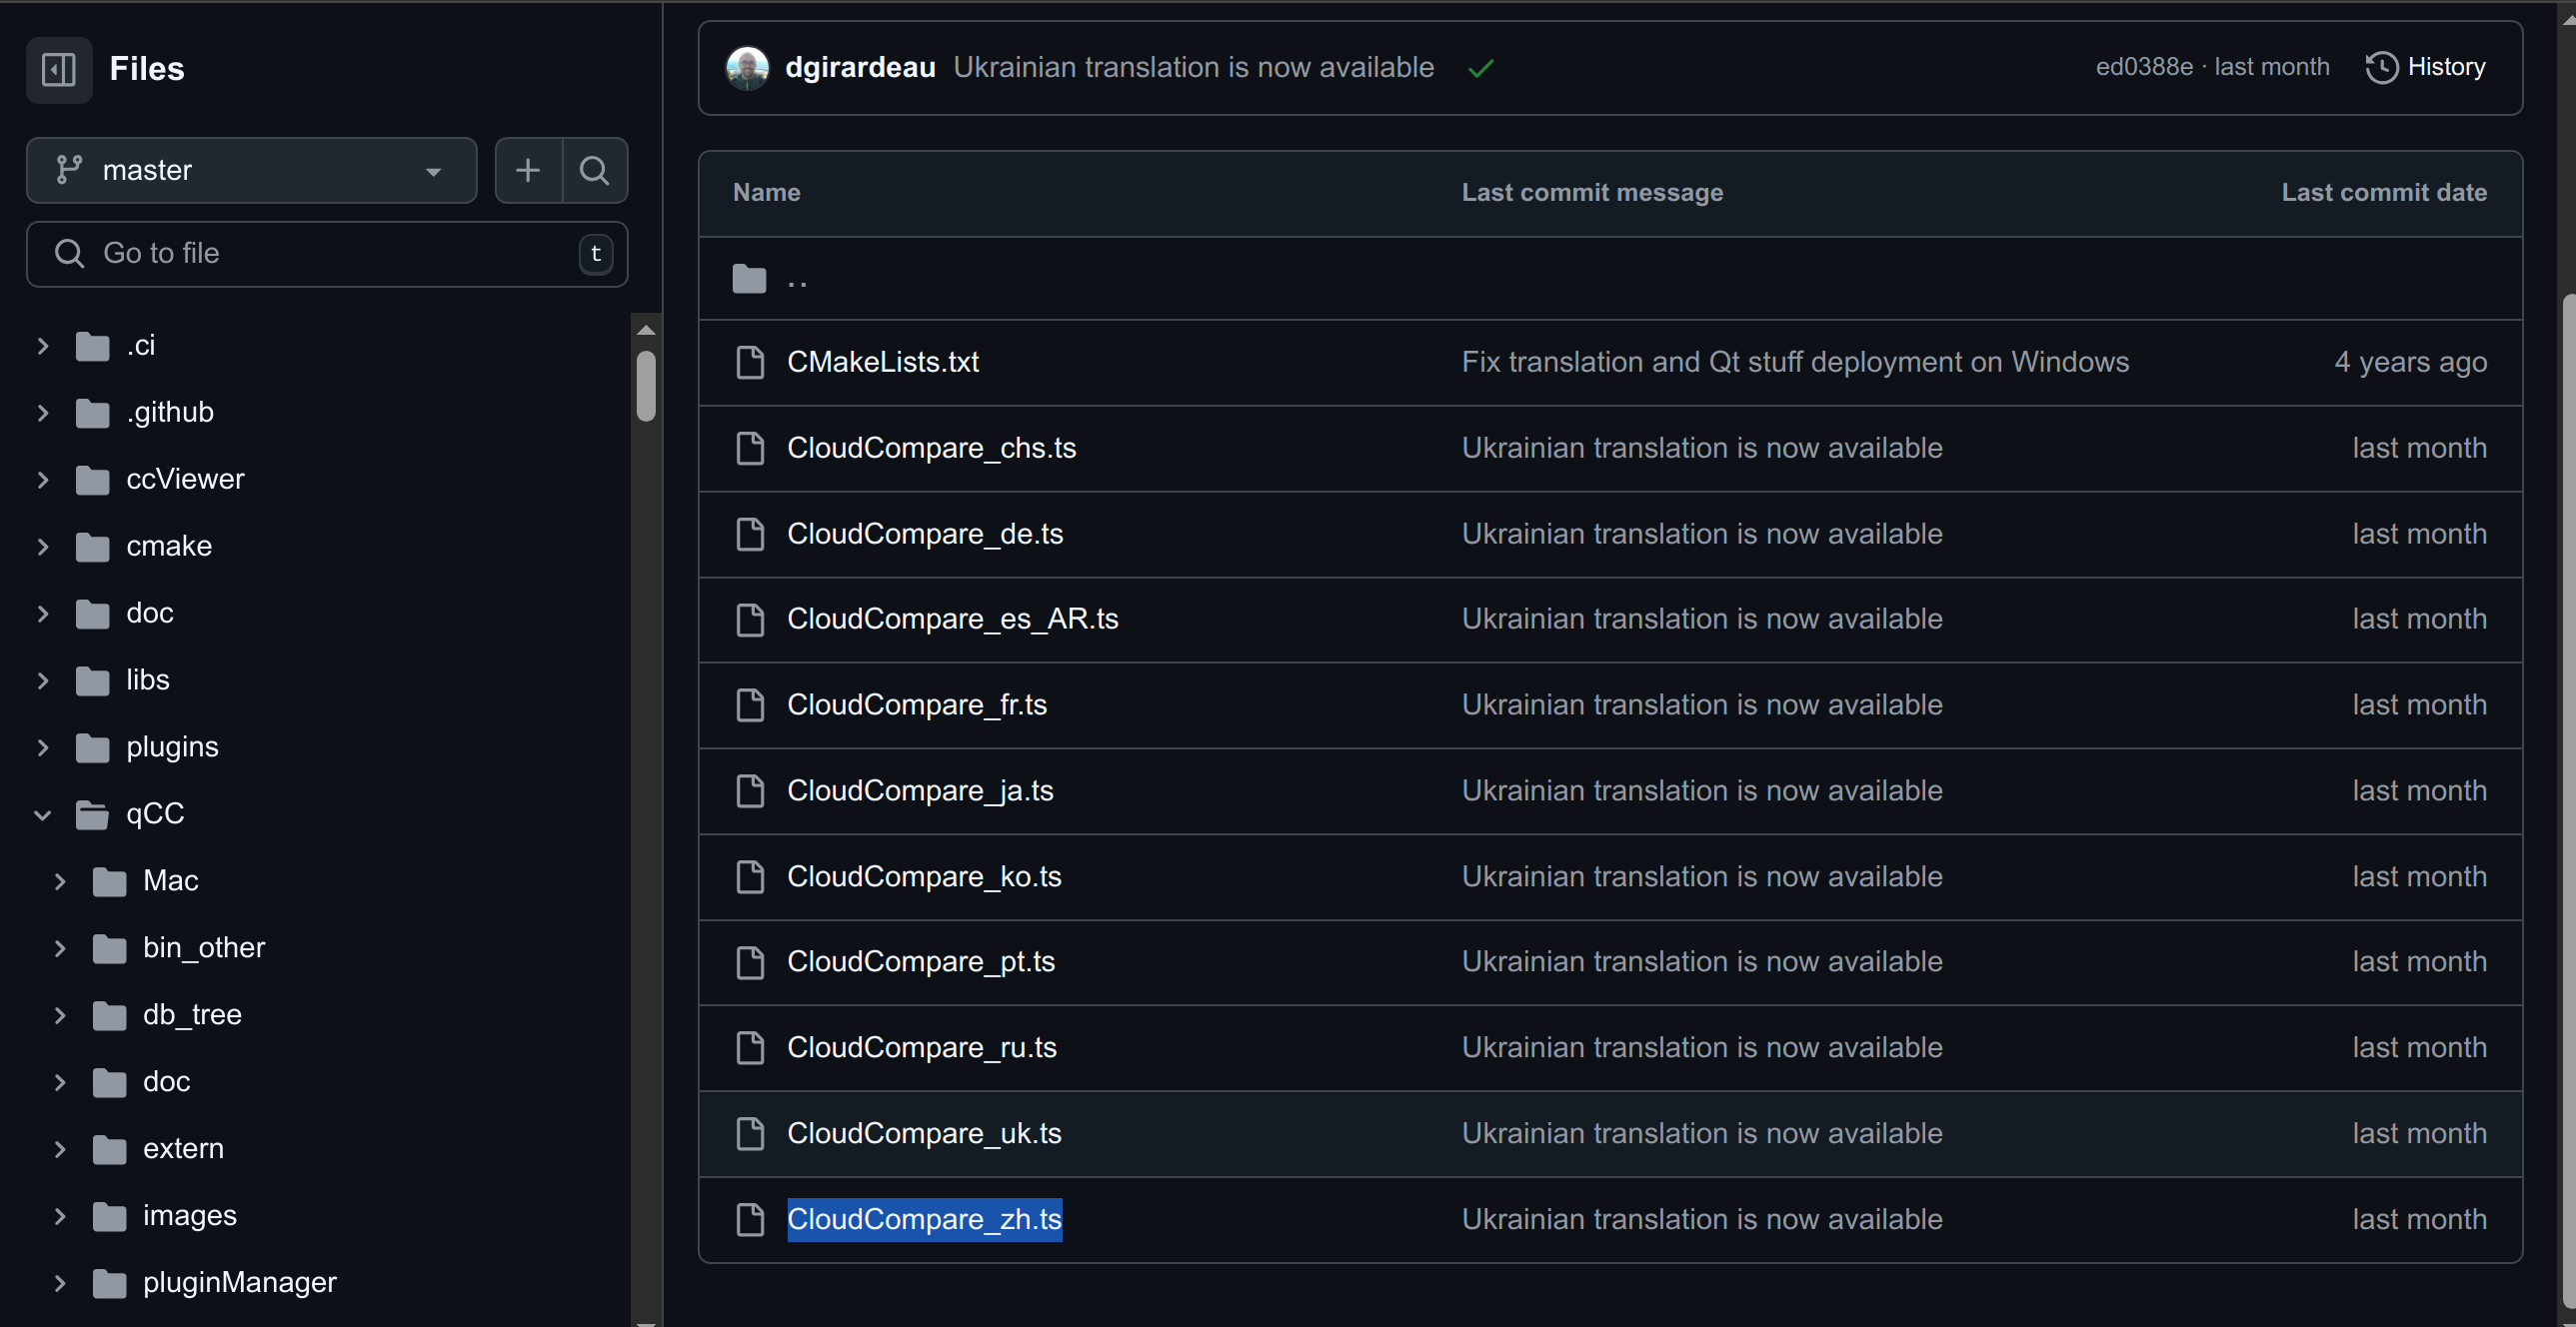Click the file icon beside CloudCompare_ko.ts
This screenshot has height=1327, width=2576.
coord(750,877)
